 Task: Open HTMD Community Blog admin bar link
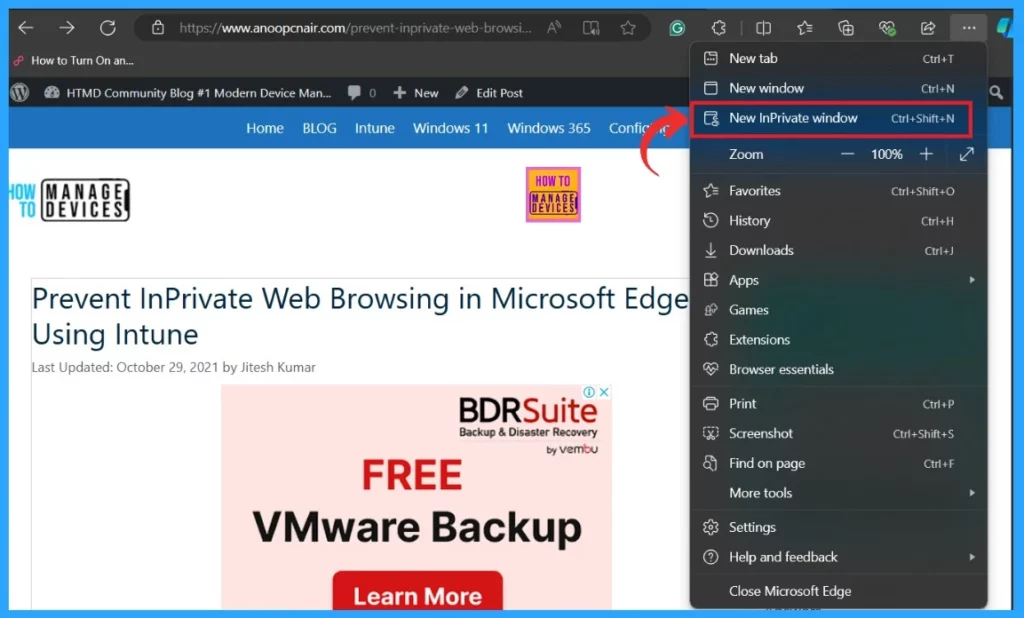[187, 93]
